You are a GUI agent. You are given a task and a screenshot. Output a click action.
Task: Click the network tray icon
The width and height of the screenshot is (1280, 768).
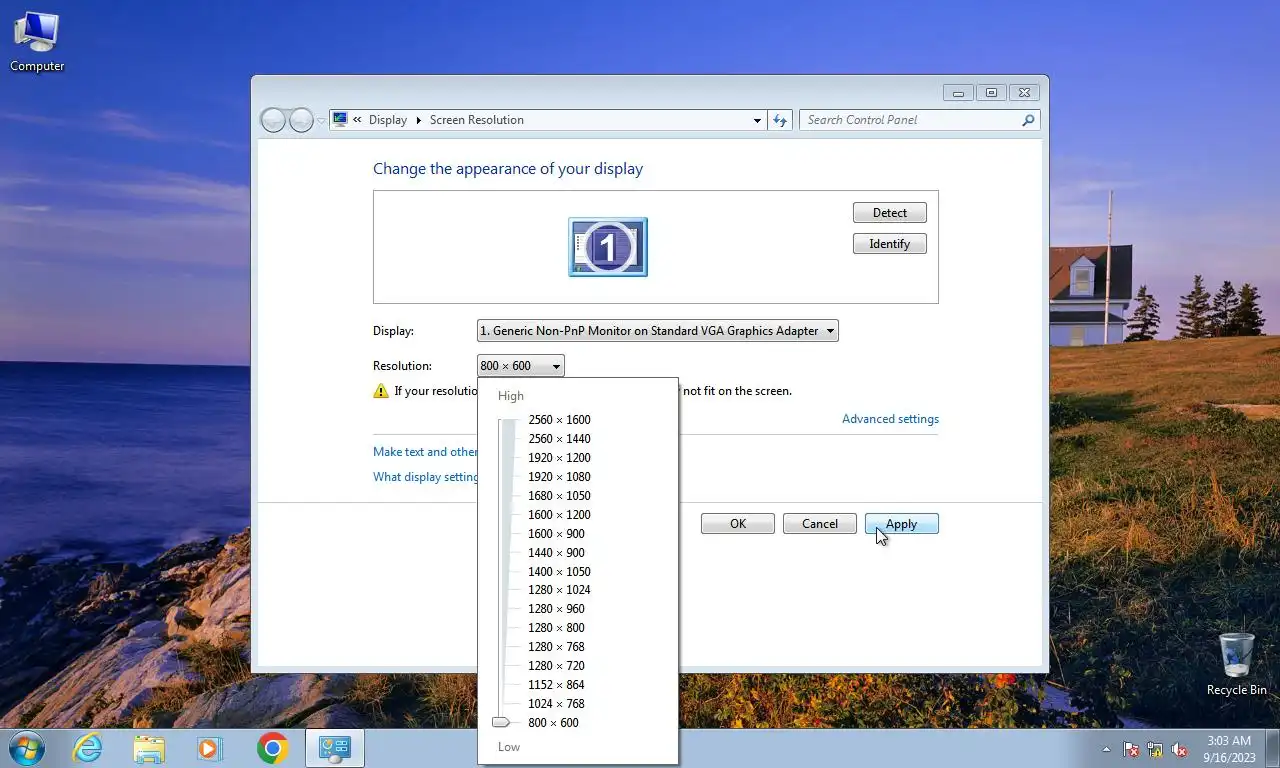point(1155,749)
